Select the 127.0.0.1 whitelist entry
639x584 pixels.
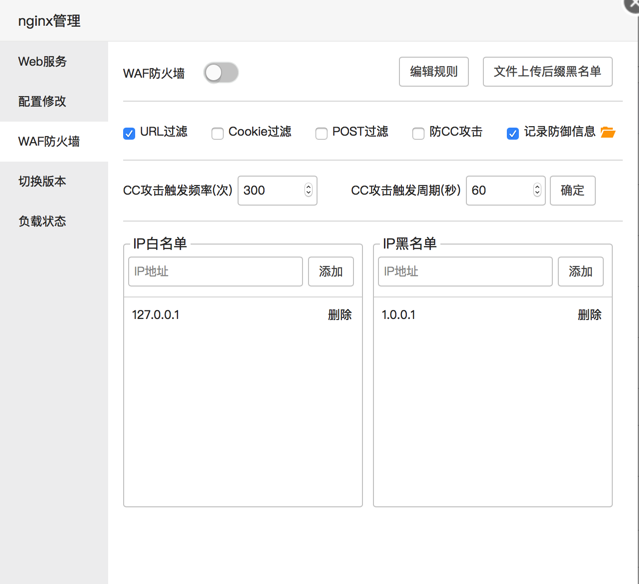(156, 315)
